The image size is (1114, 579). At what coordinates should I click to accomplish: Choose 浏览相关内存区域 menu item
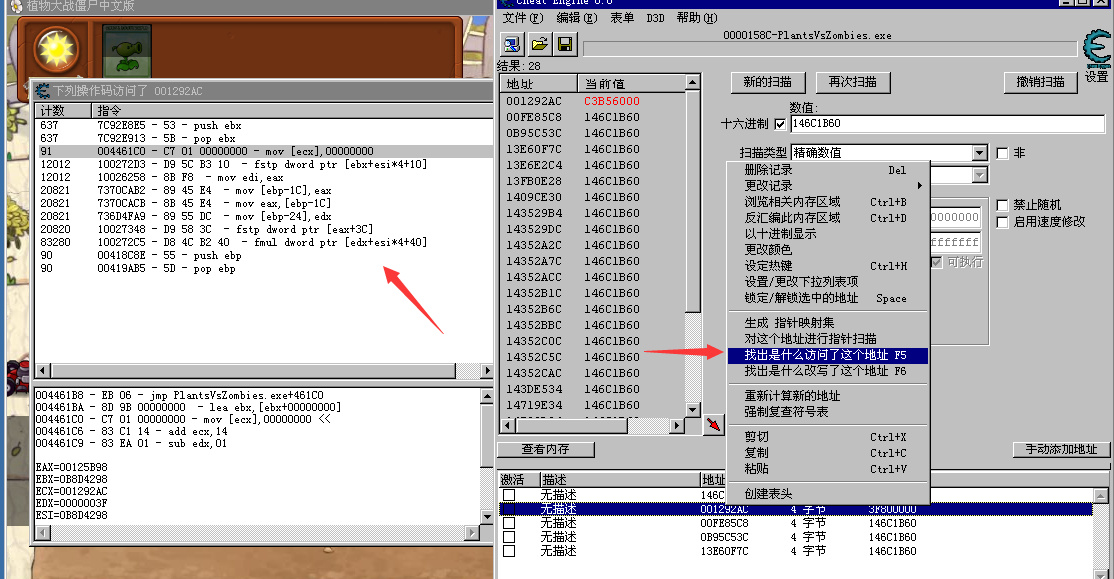tap(828, 202)
